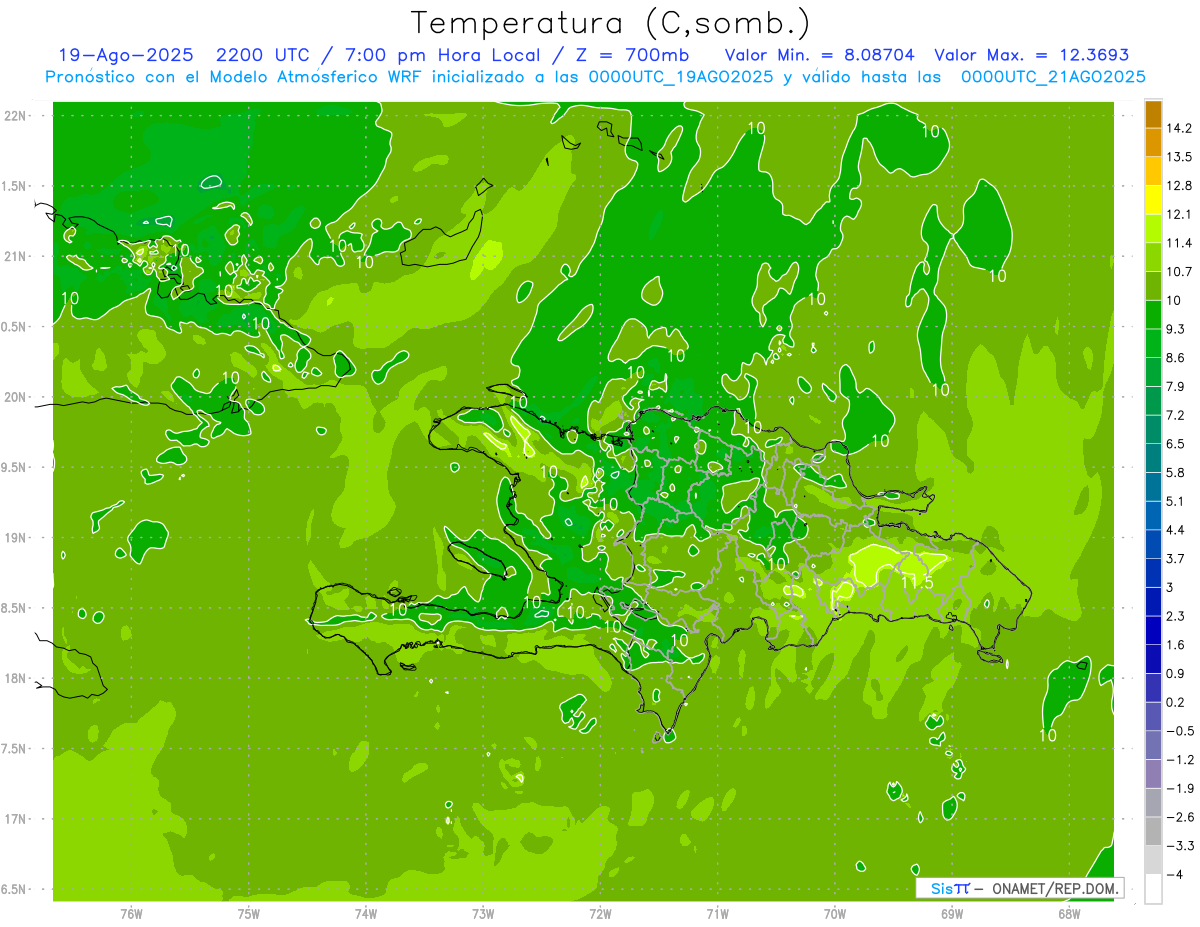Click legend value '12.1'
The image size is (1200, 927).
(1179, 214)
